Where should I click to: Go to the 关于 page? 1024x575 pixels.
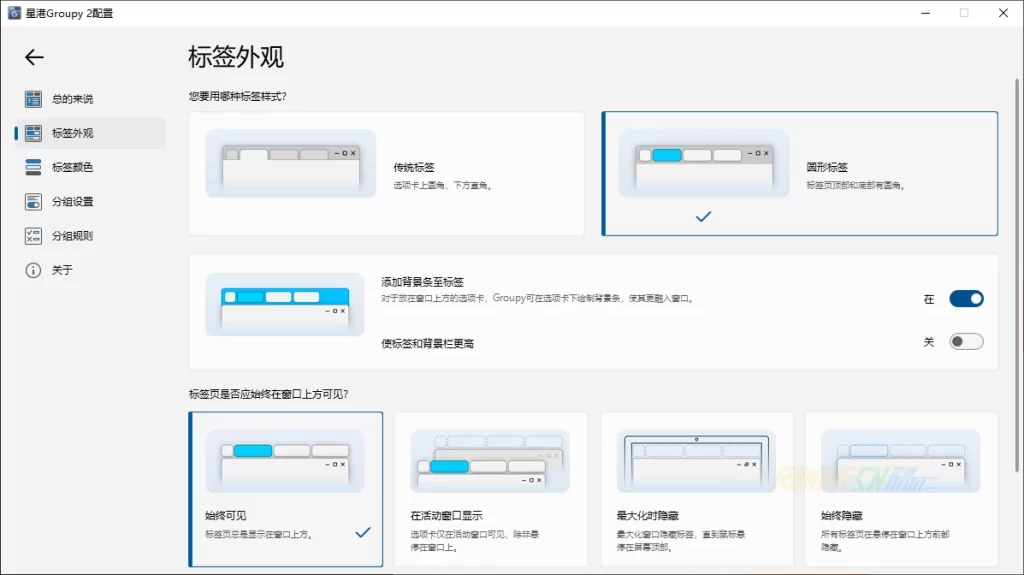coord(62,270)
